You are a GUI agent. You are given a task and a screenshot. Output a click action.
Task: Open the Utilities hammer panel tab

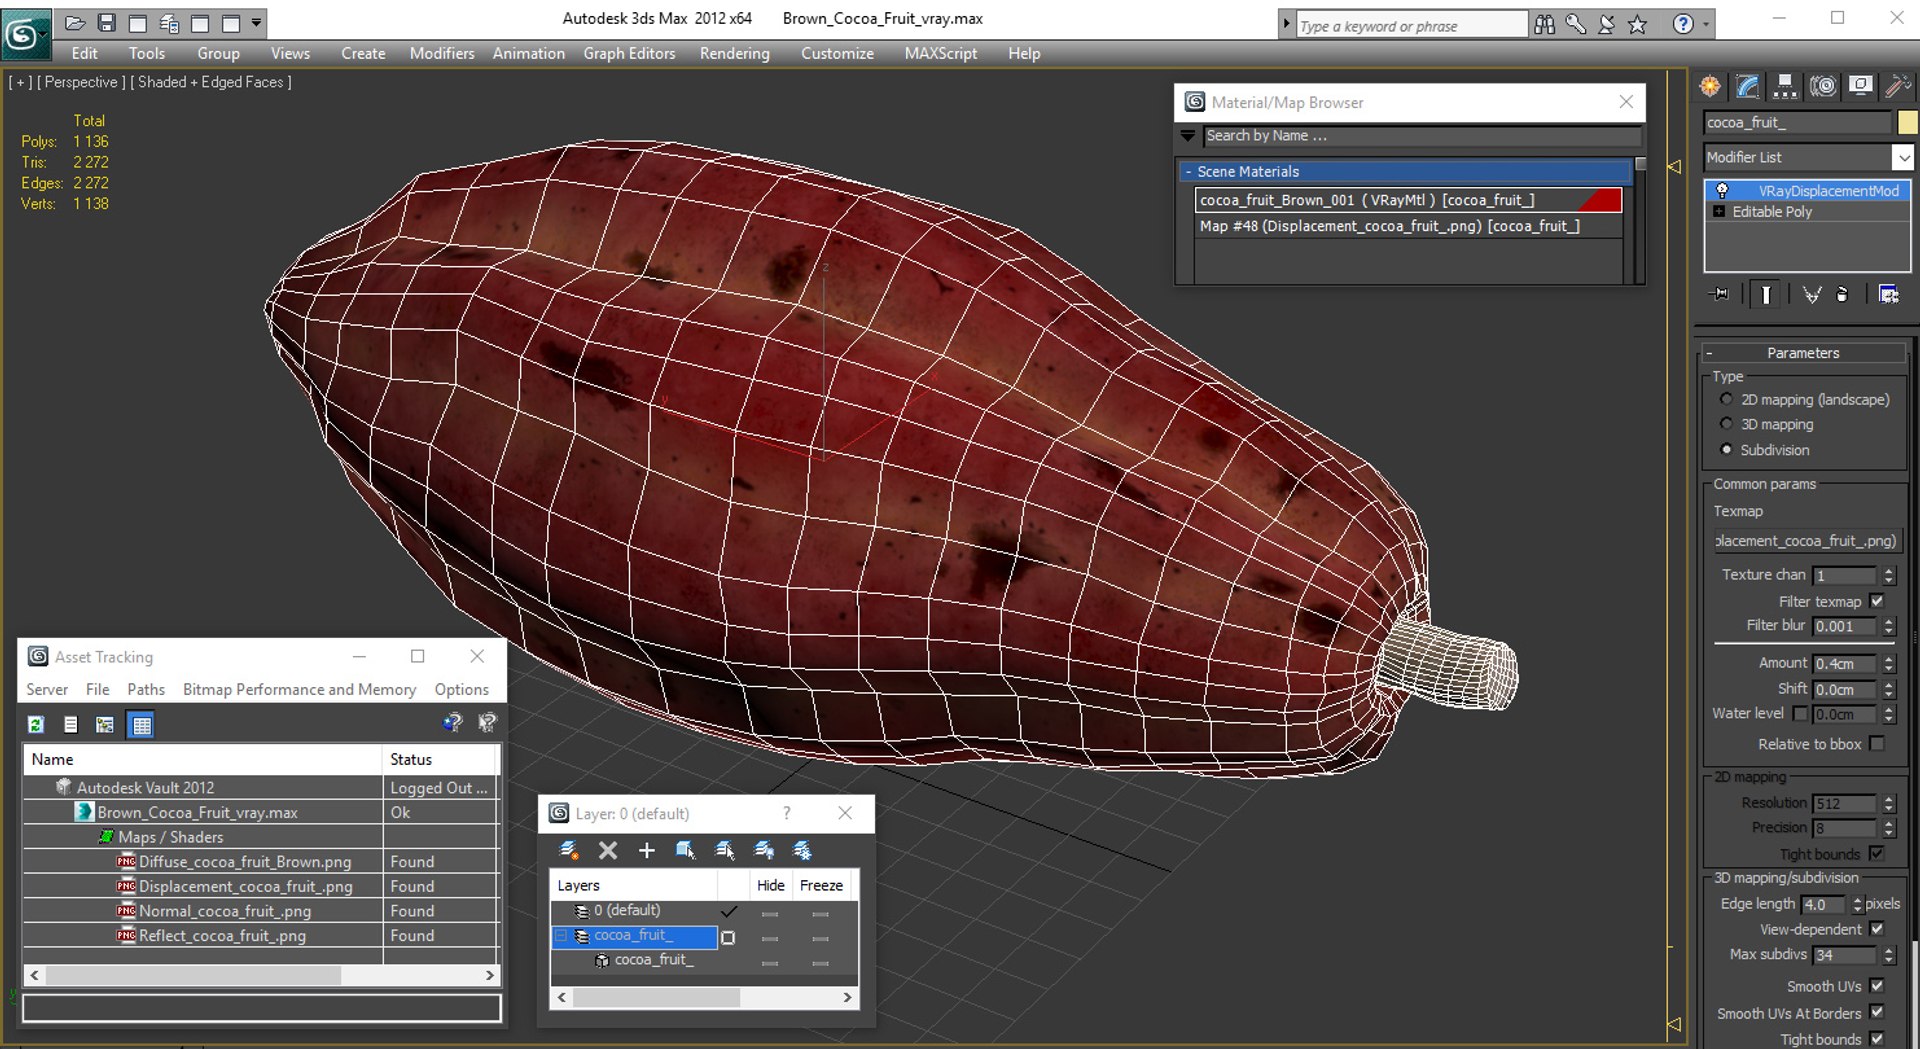[1897, 86]
